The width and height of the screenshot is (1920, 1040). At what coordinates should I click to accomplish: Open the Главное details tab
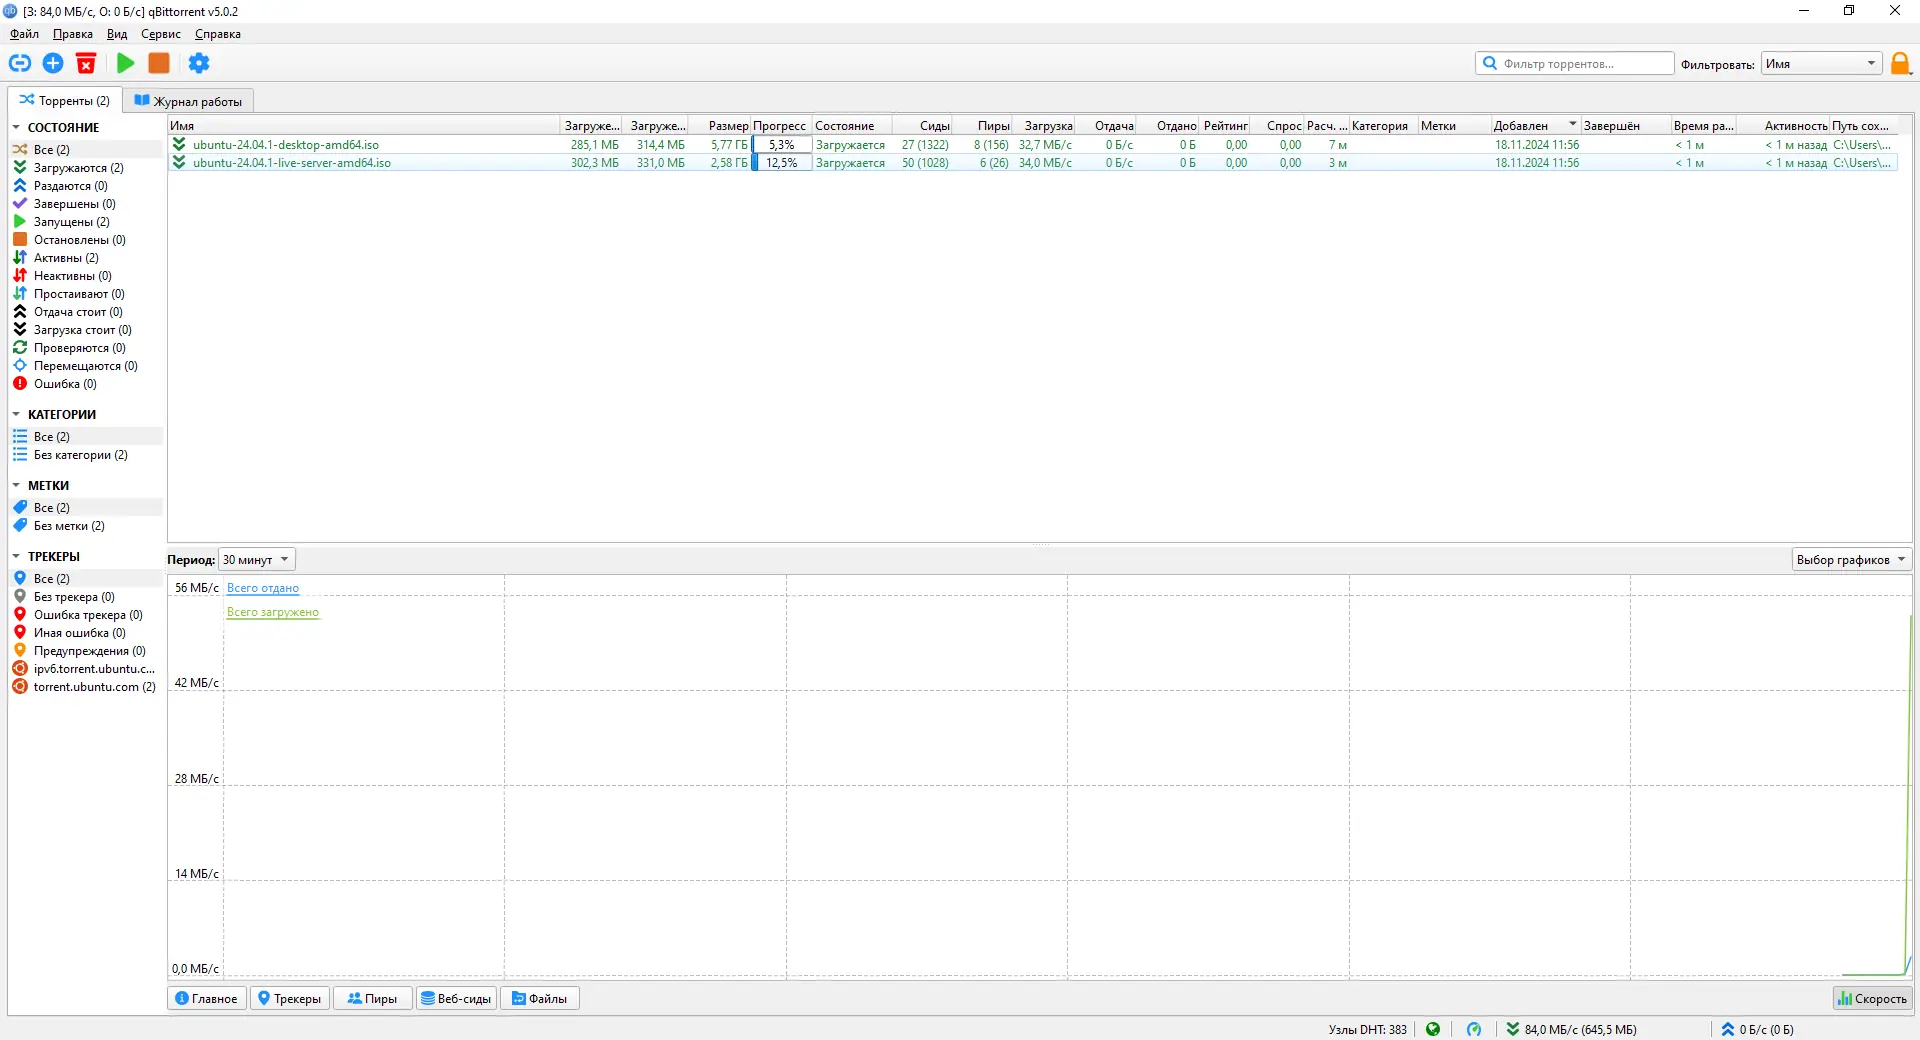click(x=206, y=998)
